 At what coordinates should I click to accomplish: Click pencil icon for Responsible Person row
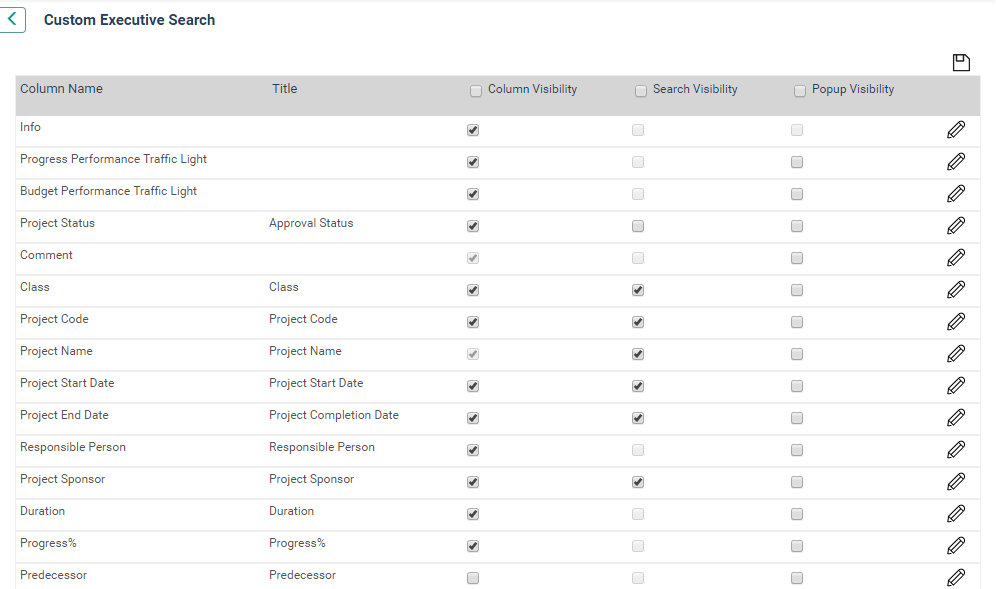(x=956, y=450)
